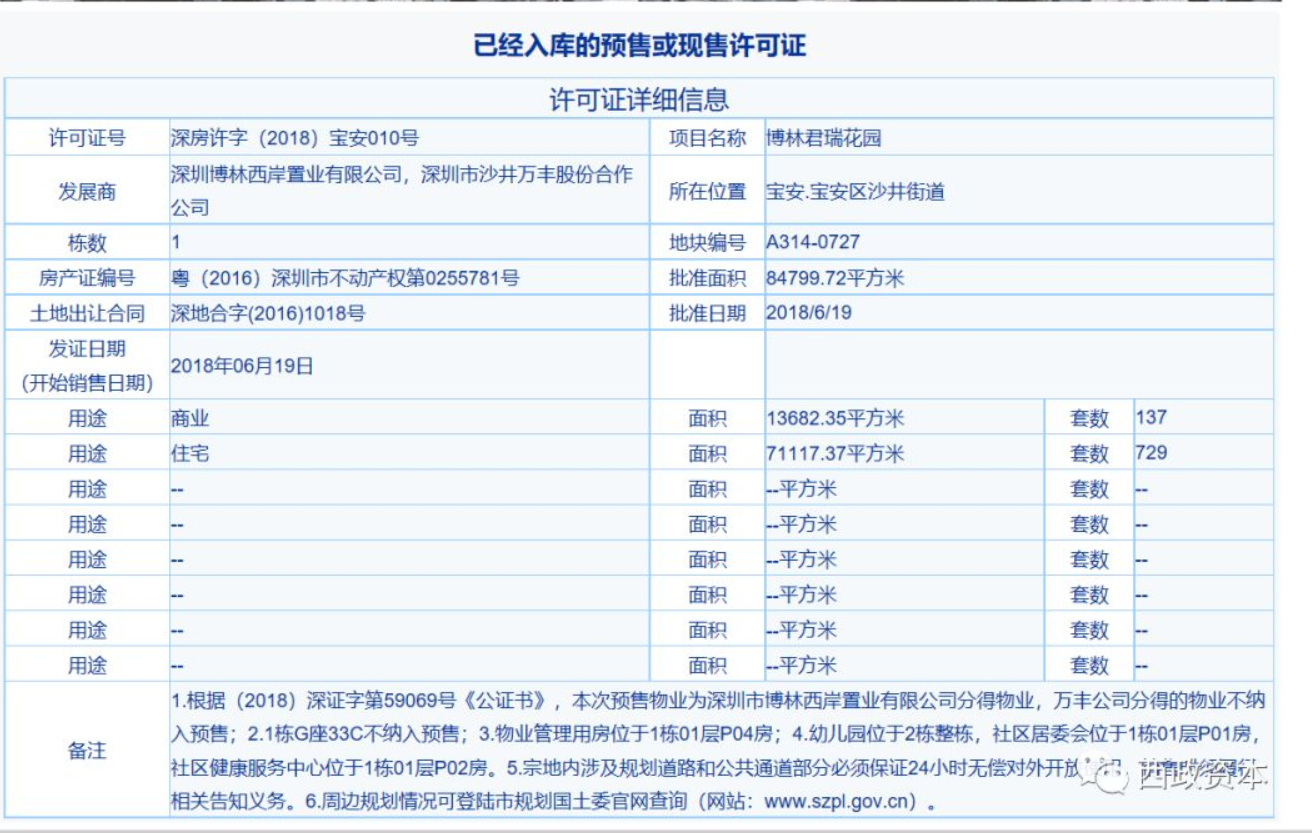Click the 面积 label beside 13682.35平方米
This screenshot has width=1312, height=833.
[707, 418]
